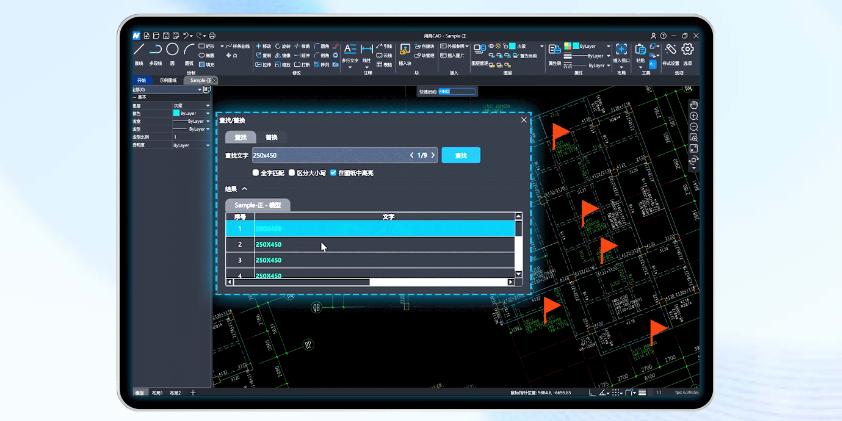This screenshot has width=842, height=421.
Task: Select the Arc (圆弧) drawing tool
Action: pos(189,50)
